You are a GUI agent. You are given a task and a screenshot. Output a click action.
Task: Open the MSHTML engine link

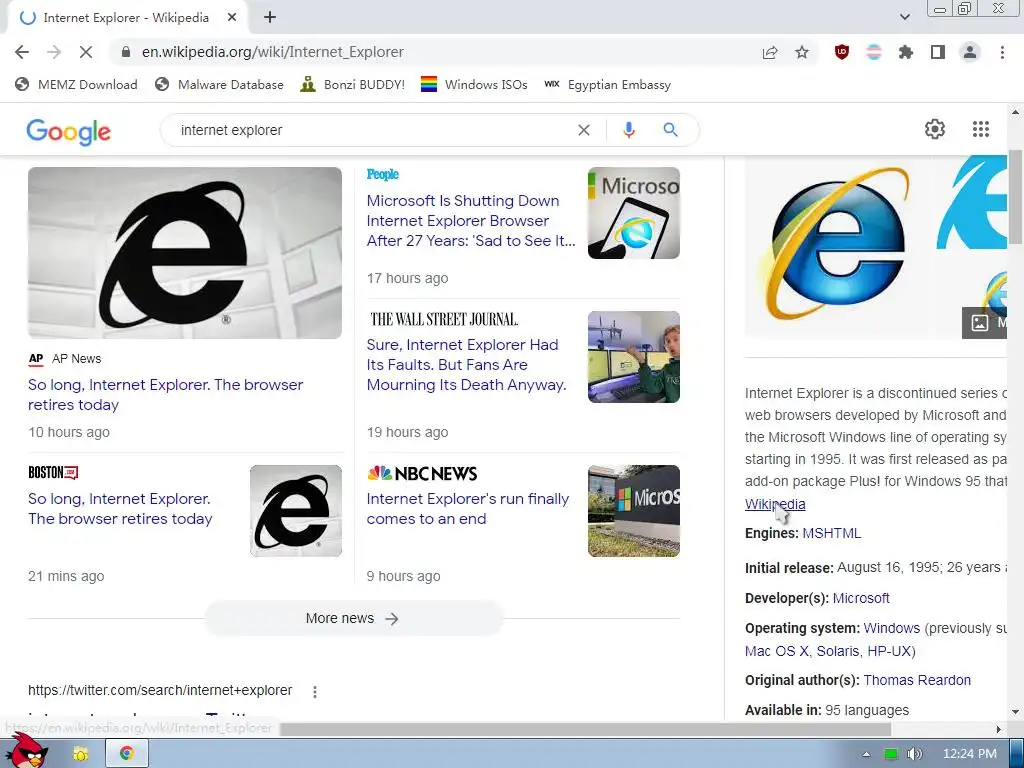pyautogui.click(x=831, y=534)
